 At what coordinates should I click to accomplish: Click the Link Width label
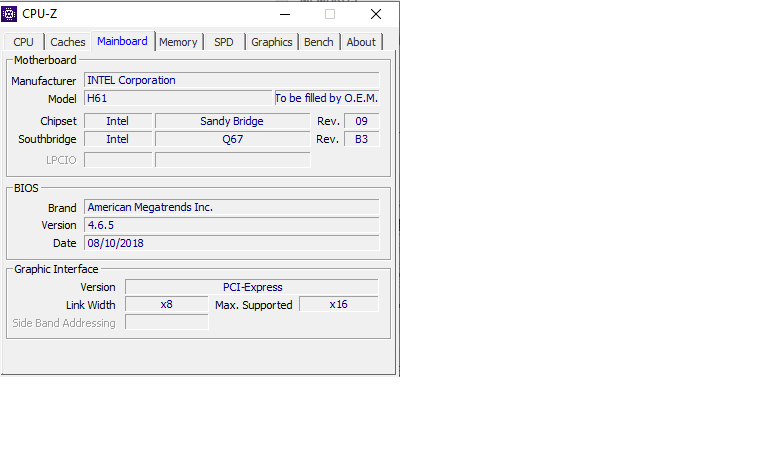tap(91, 305)
